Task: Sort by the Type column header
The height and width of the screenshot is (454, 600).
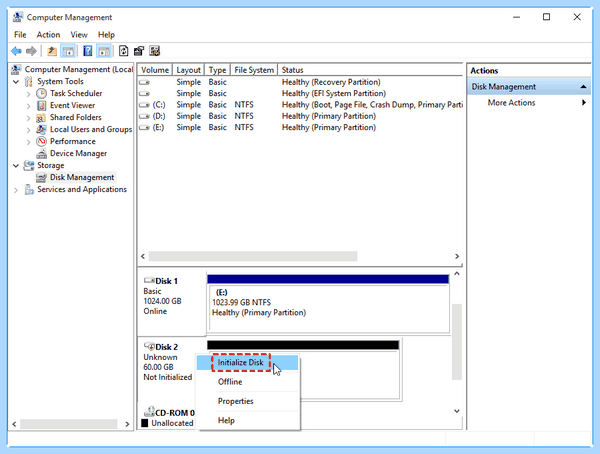Action: 217,70
